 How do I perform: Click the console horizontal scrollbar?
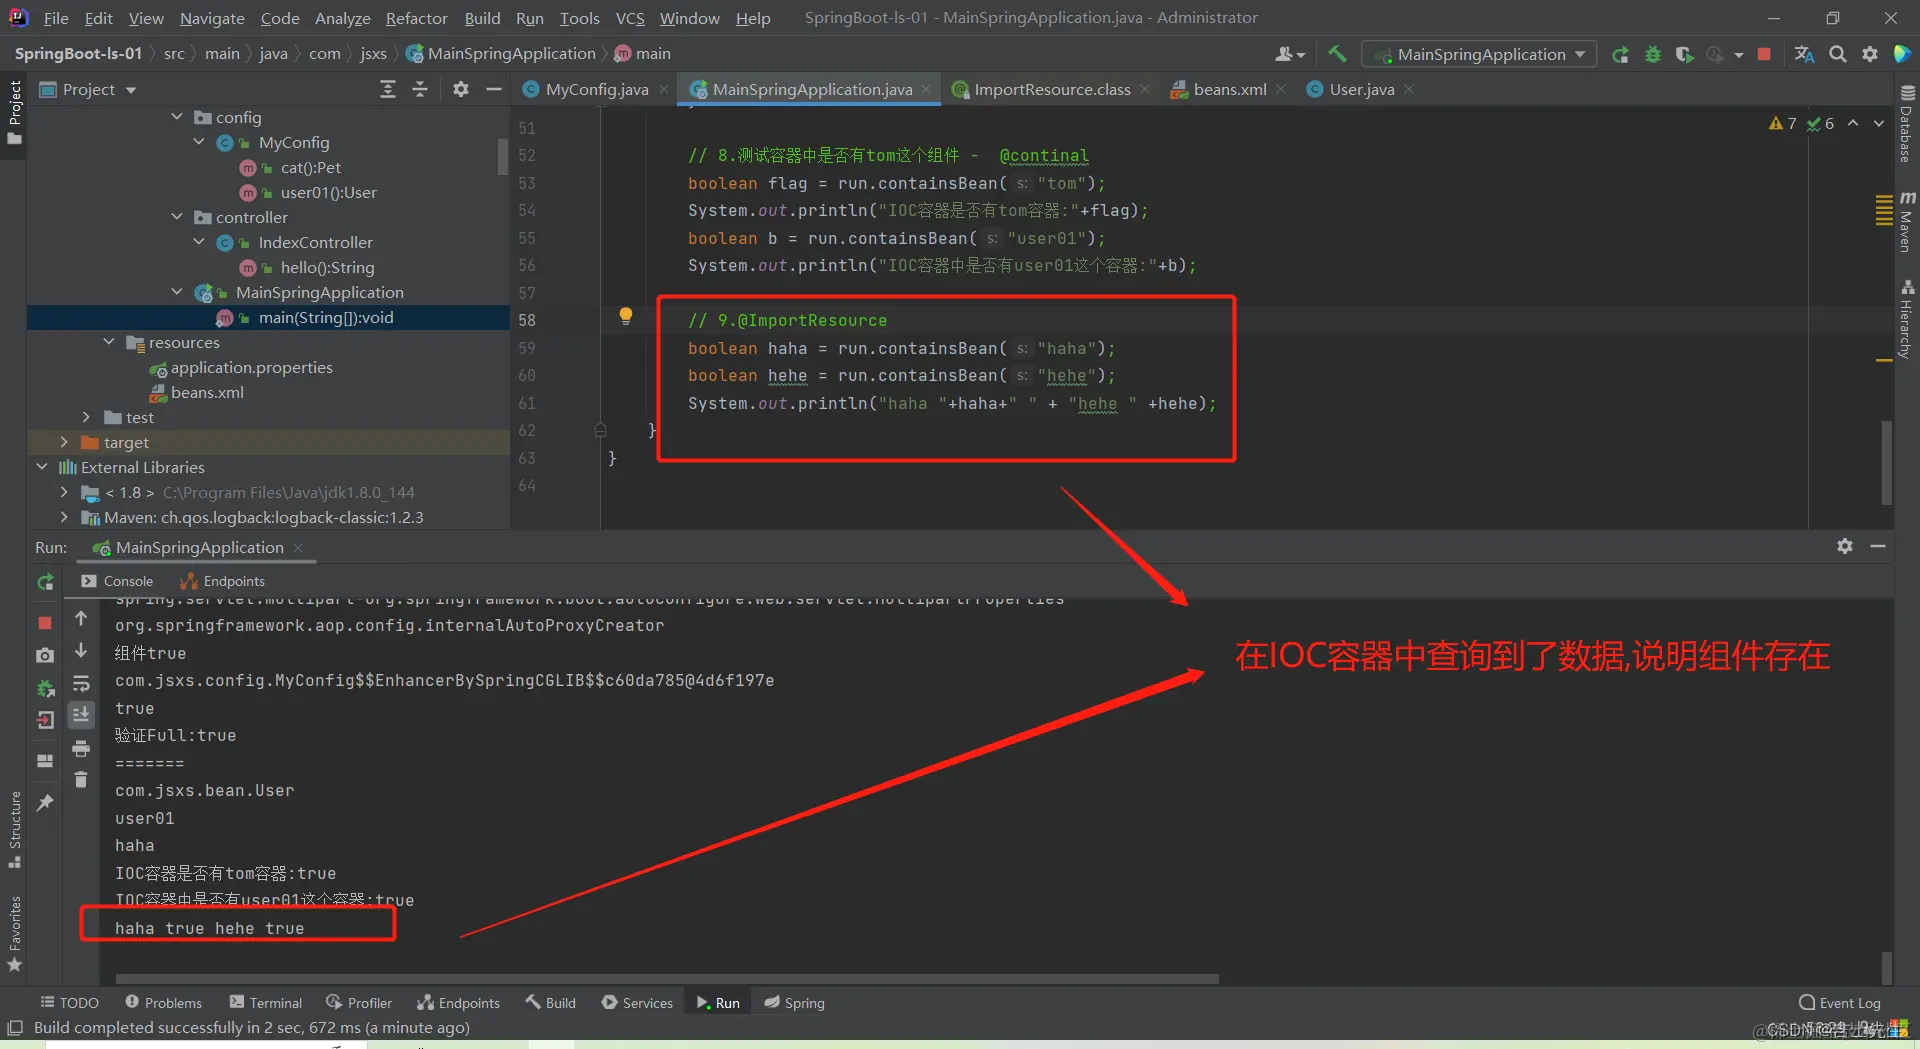pyautogui.click(x=667, y=978)
